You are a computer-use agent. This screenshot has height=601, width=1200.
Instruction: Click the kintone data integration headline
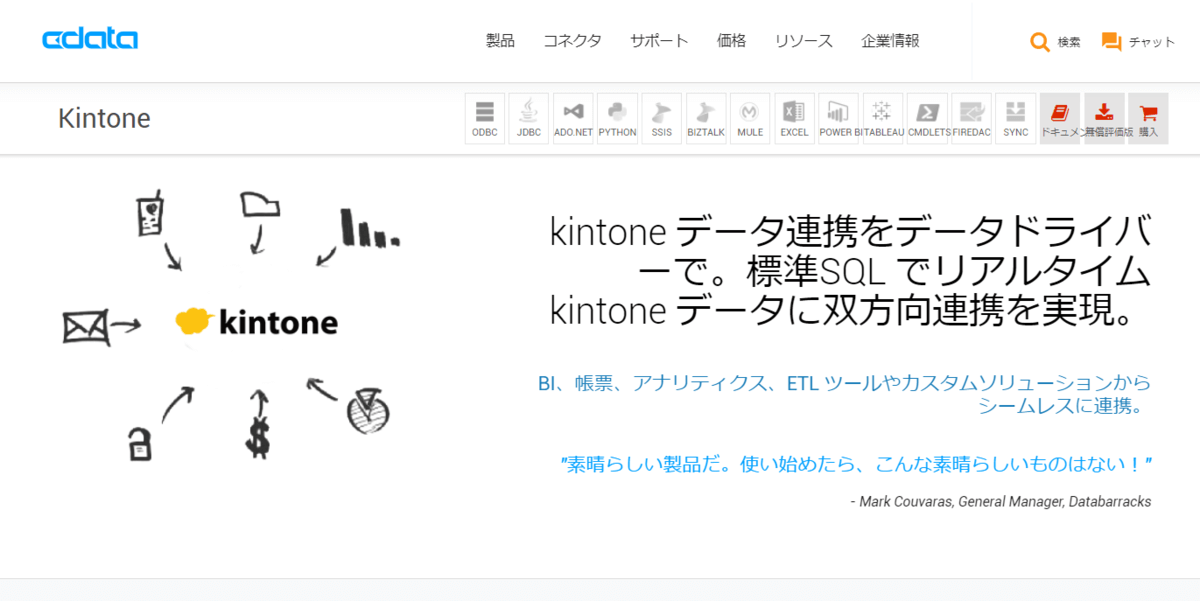(x=850, y=271)
